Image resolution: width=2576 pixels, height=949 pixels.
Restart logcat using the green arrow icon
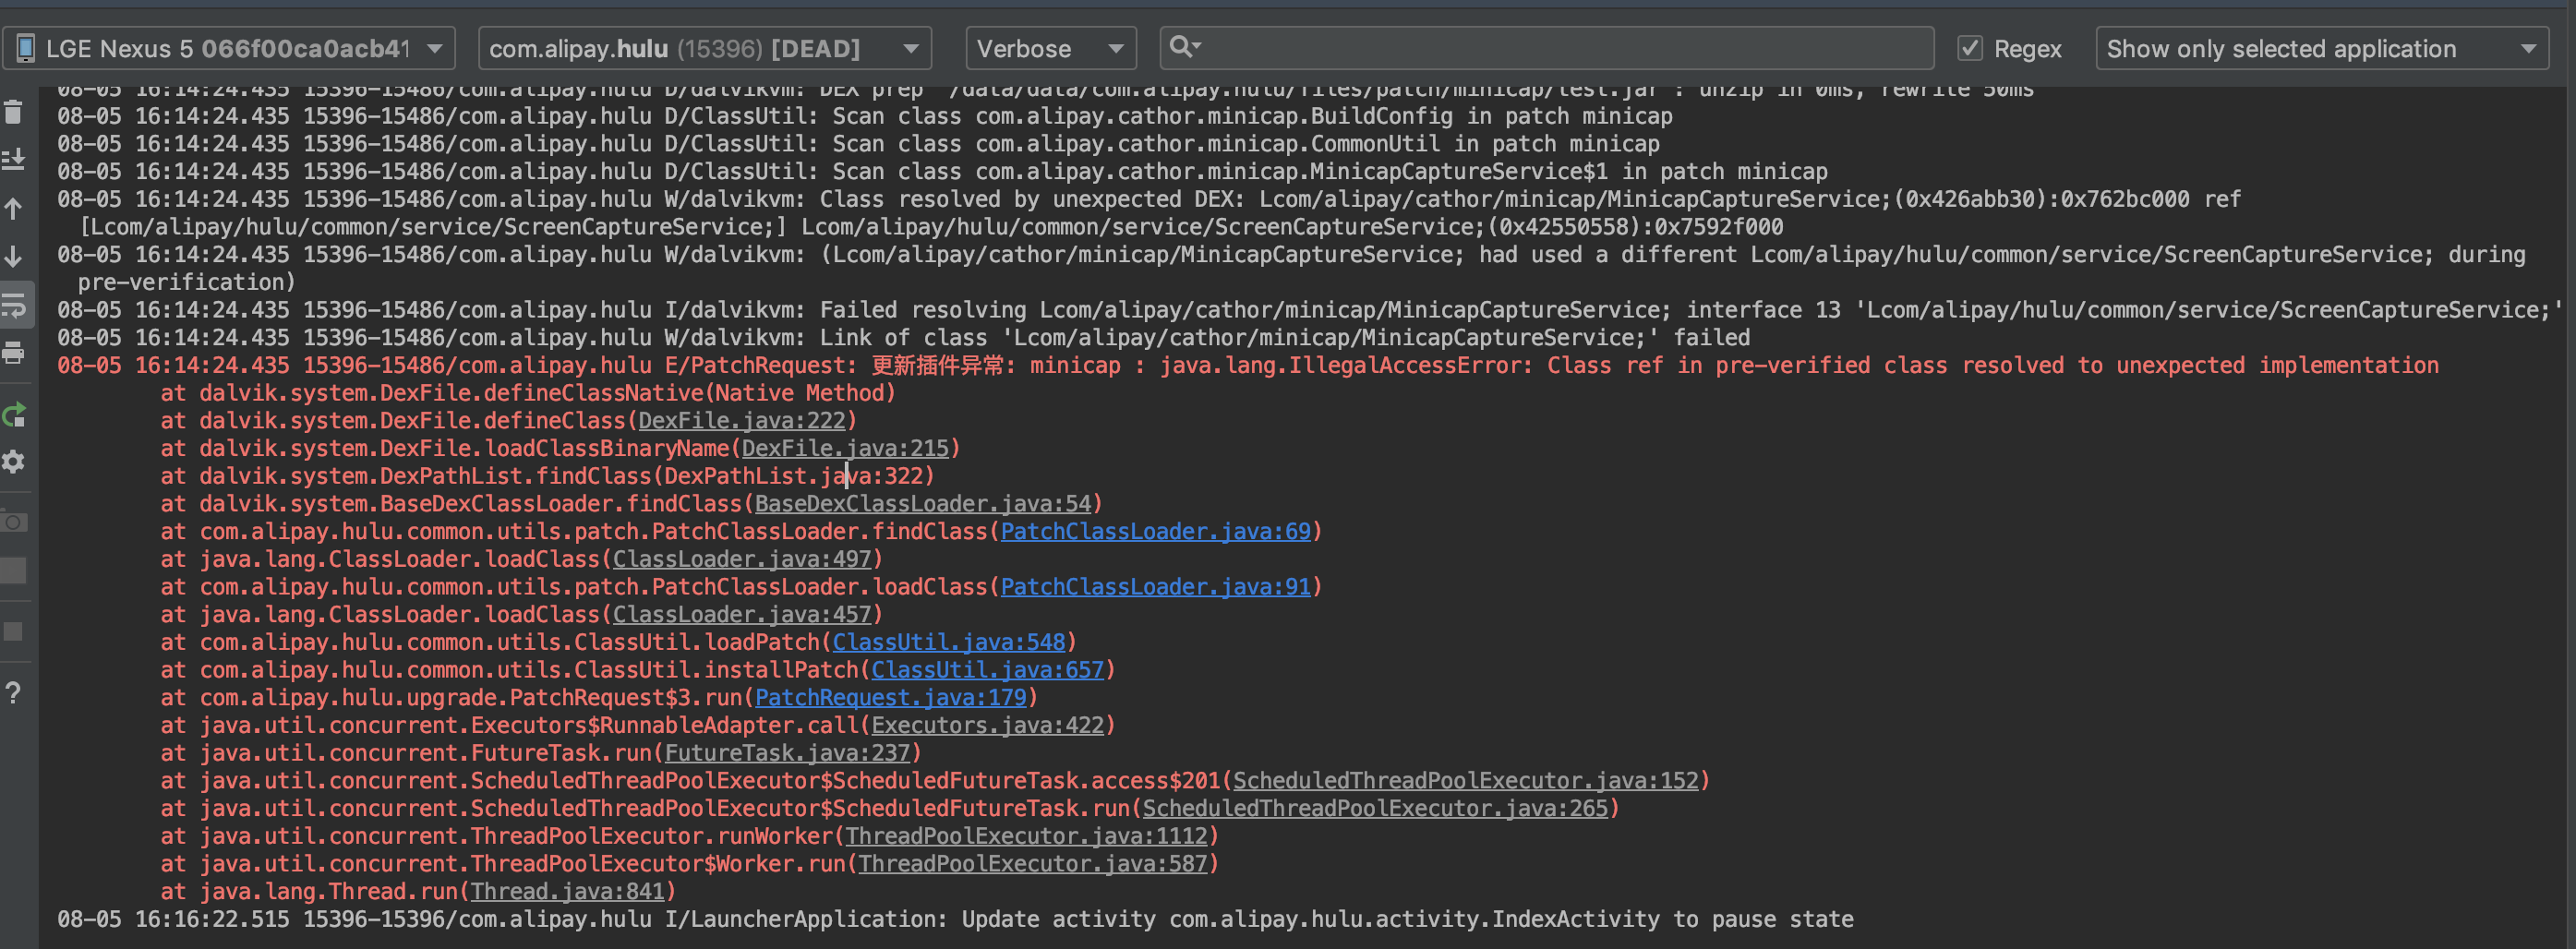pos(13,415)
